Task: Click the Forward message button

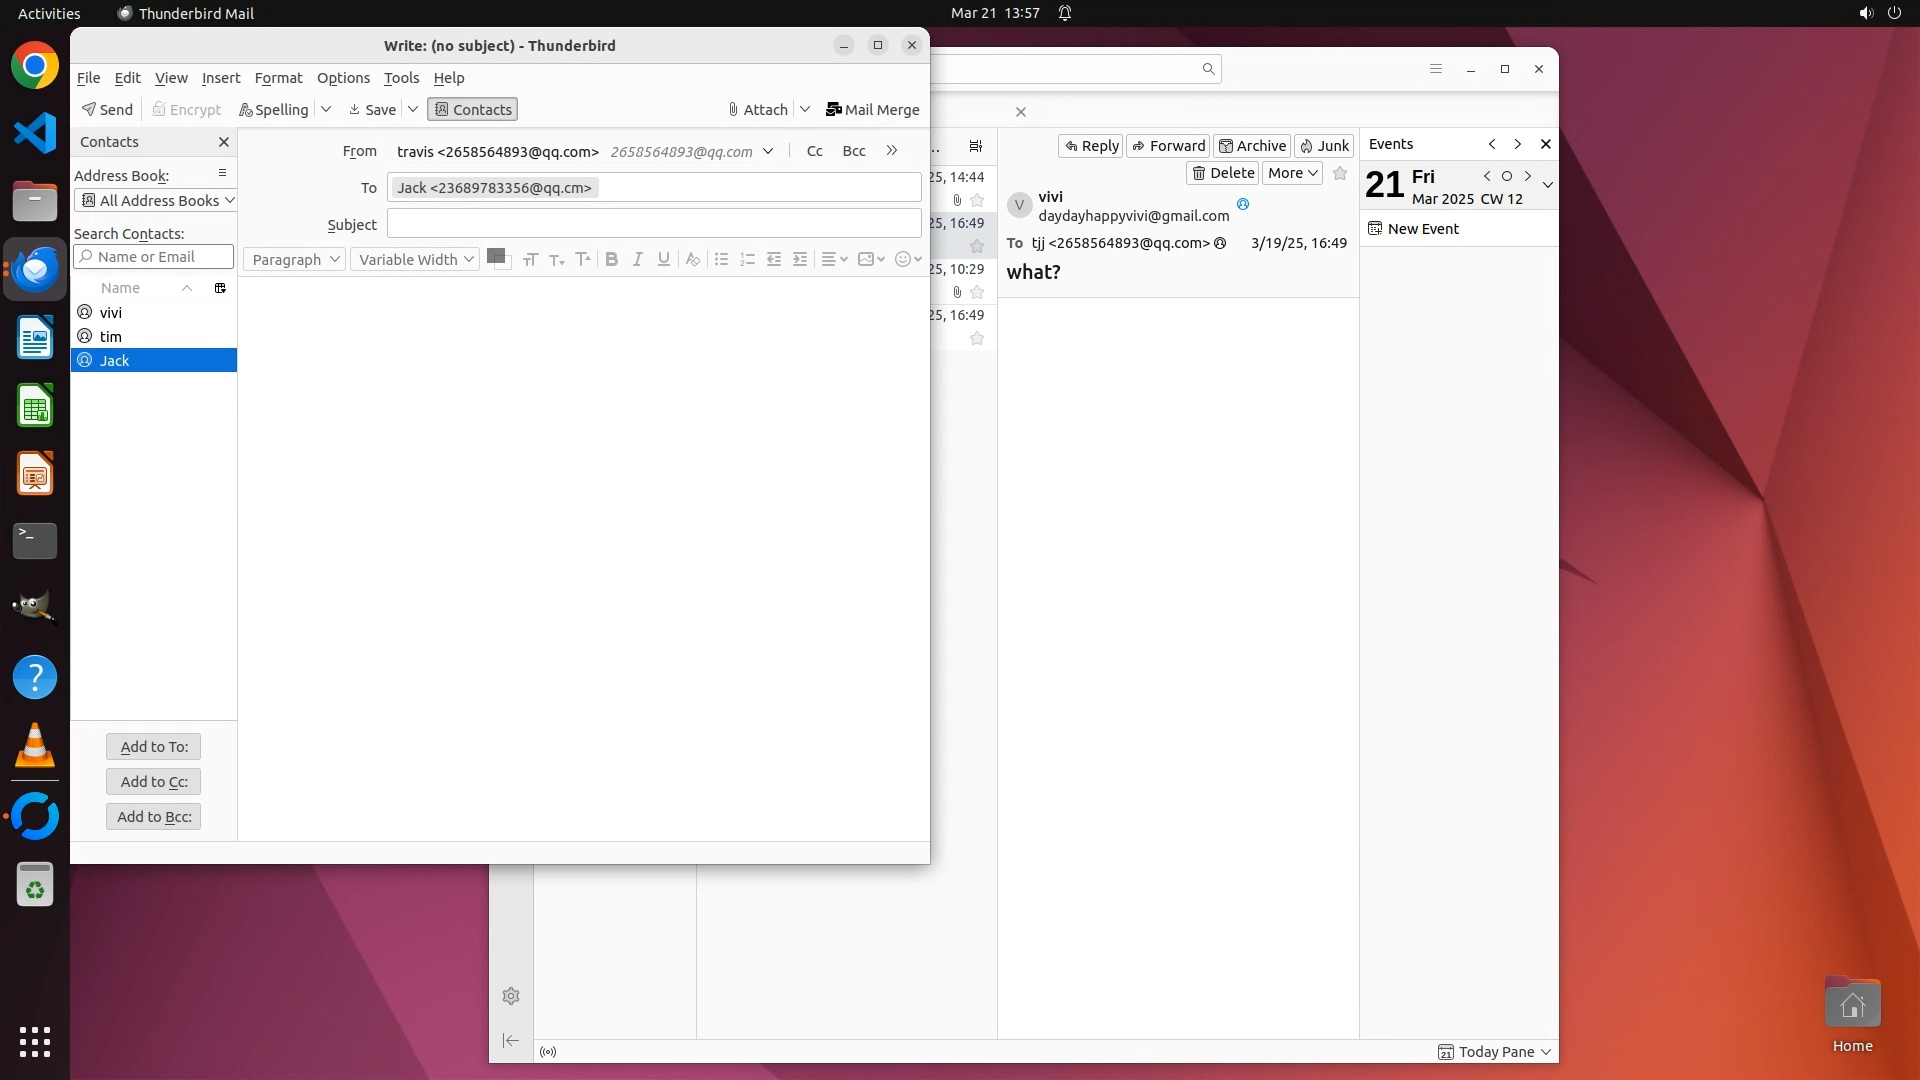Action: click(1168, 145)
